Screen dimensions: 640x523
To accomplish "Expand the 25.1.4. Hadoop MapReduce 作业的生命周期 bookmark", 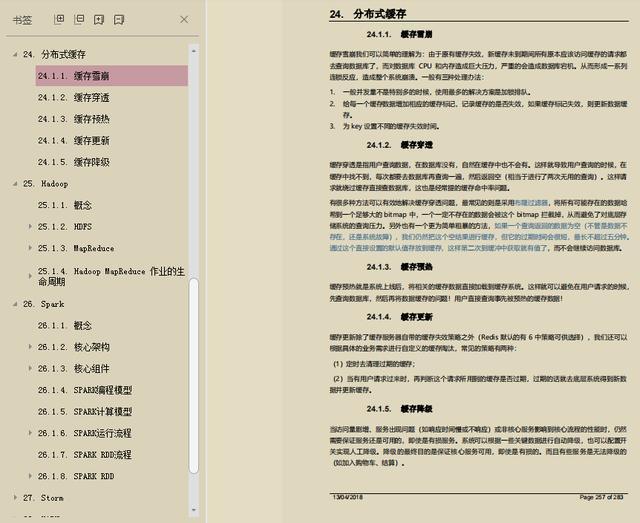I will tap(30, 276).
